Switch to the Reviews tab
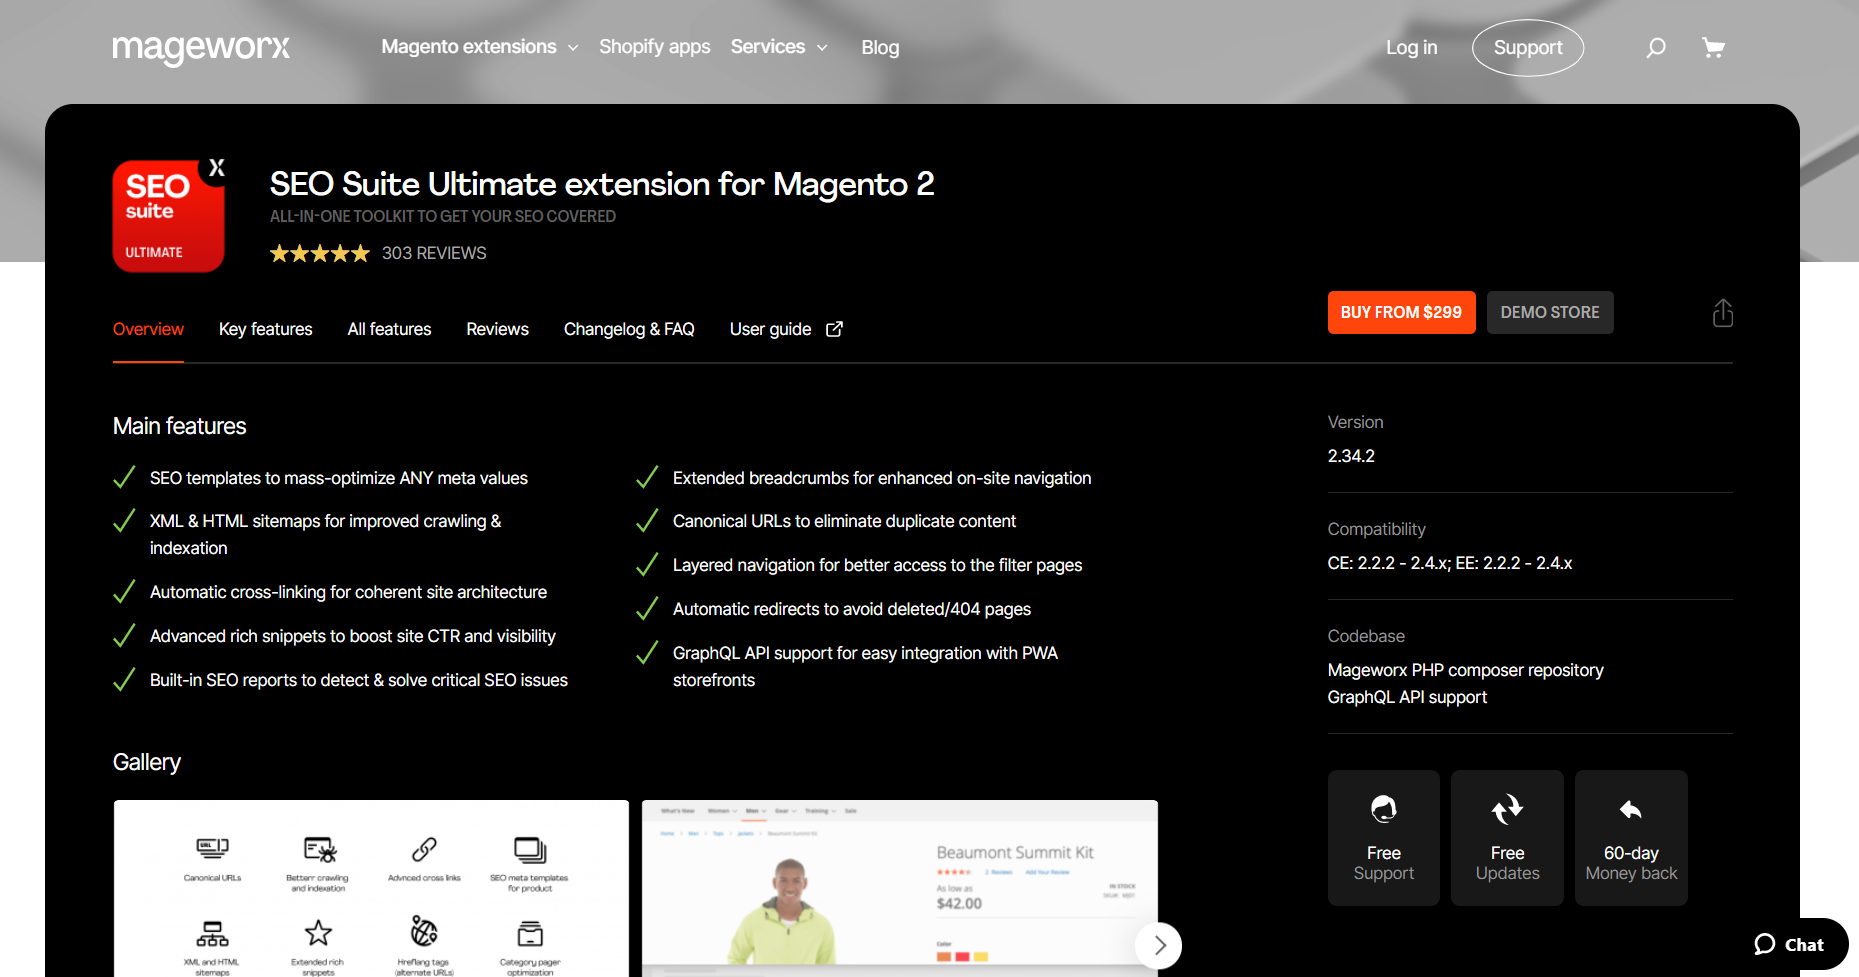 point(497,329)
